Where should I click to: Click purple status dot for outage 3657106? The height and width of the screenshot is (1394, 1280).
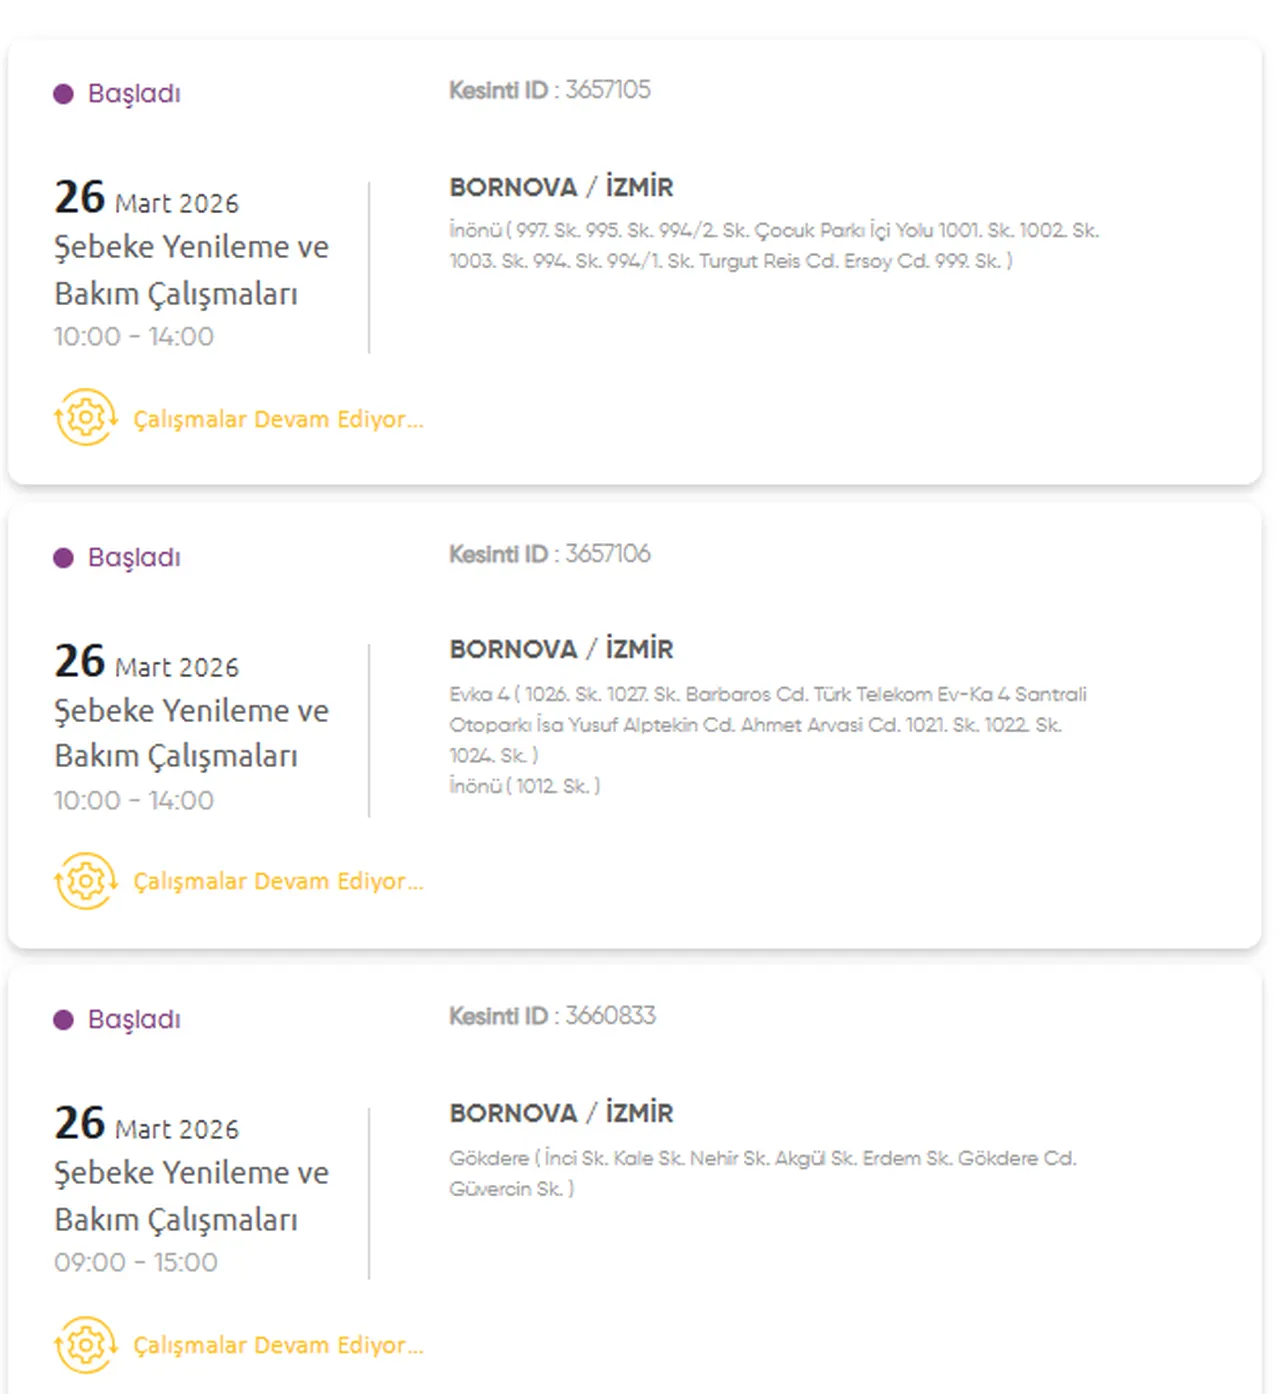click(63, 558)
